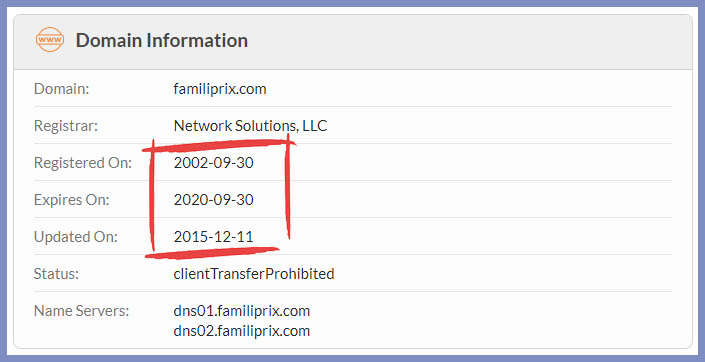Click the Network Solutions, LLC registrar text
The height and width of the screenshot is (362, 705).
click(250, 126)
